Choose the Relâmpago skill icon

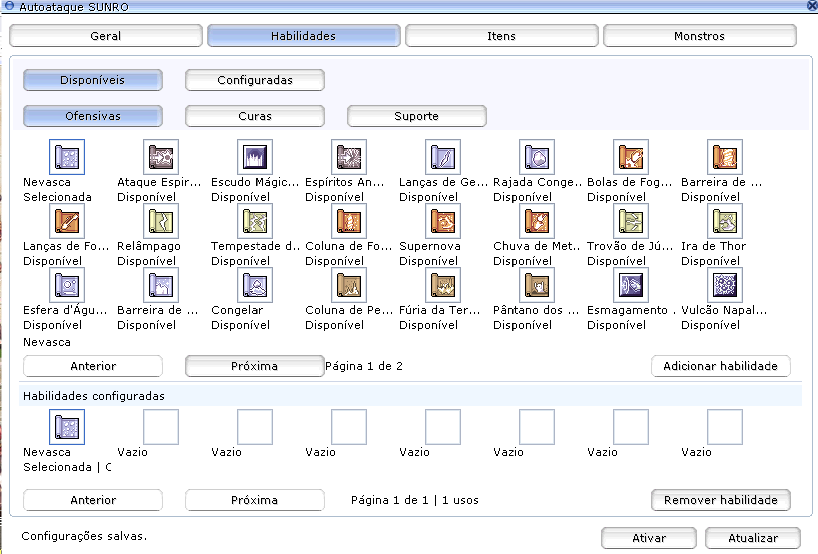coord(161,221)
